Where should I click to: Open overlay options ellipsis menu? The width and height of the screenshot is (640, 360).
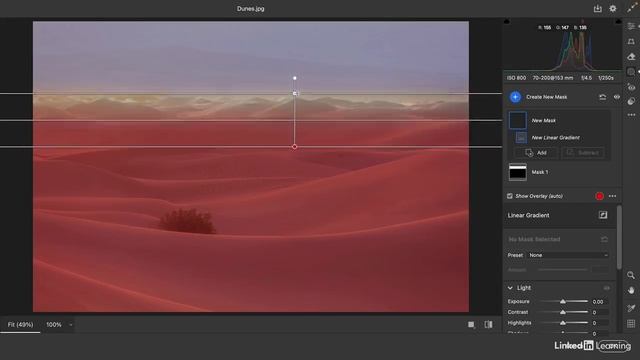(x=612, y=196)
